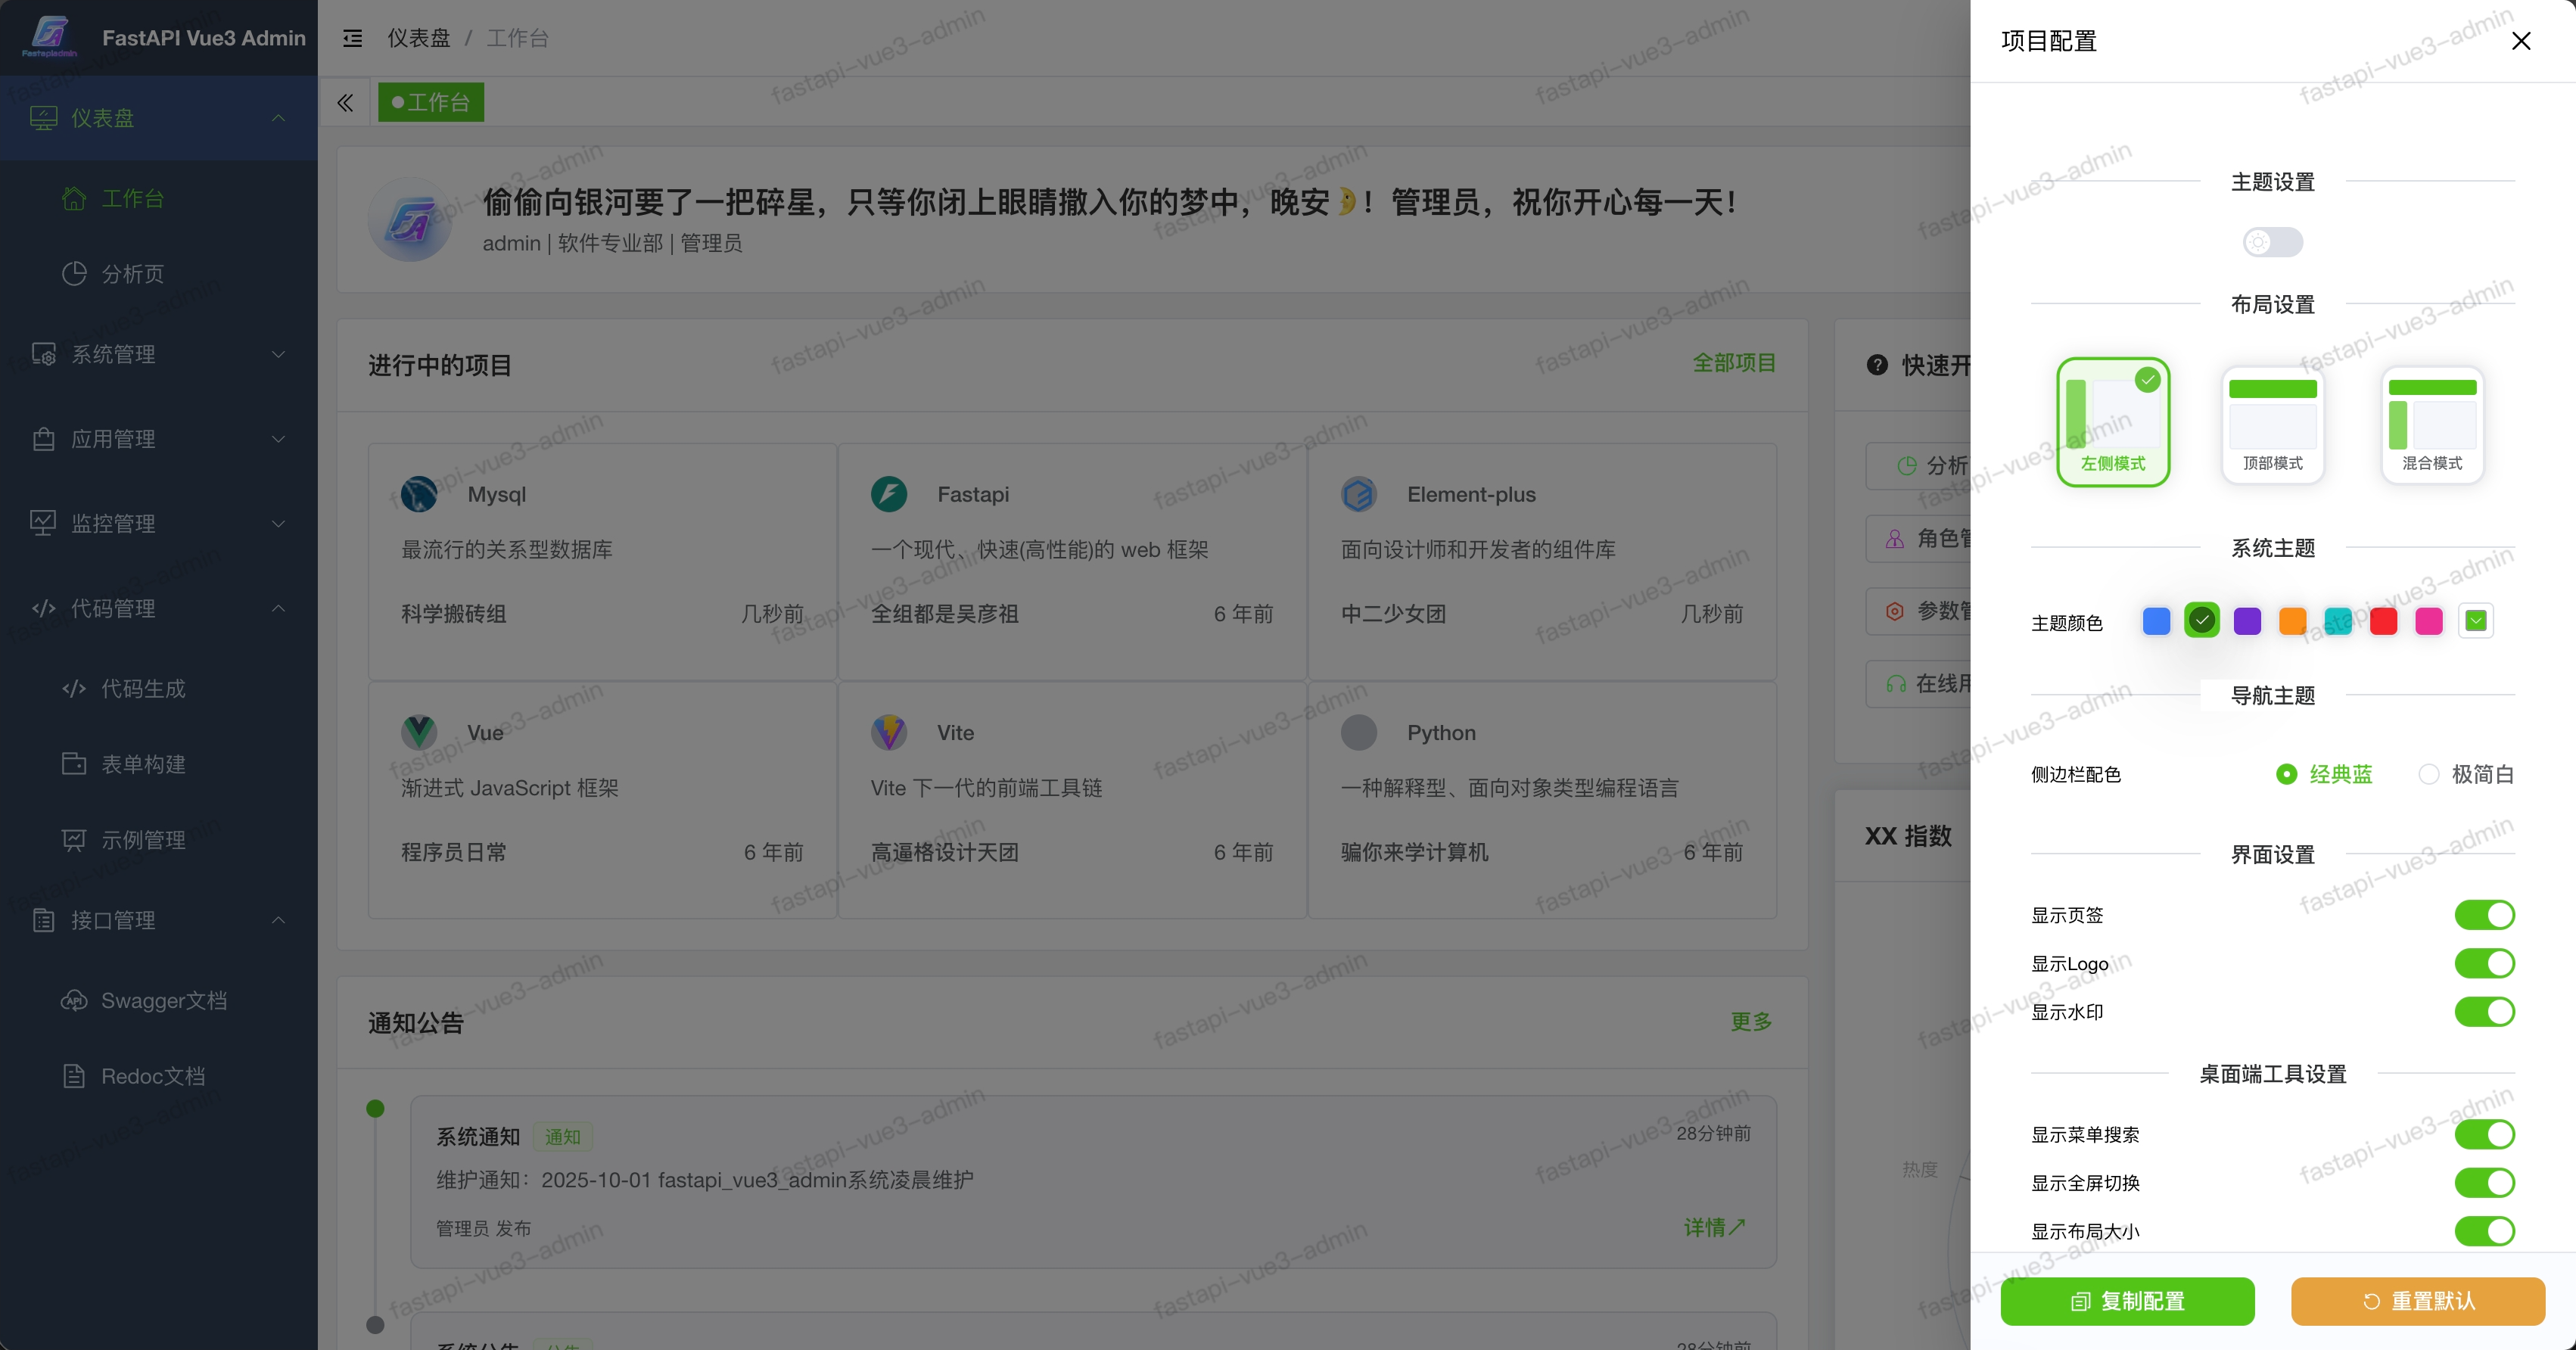Collapse the 代码管理 menu chevron

(278, 608)
